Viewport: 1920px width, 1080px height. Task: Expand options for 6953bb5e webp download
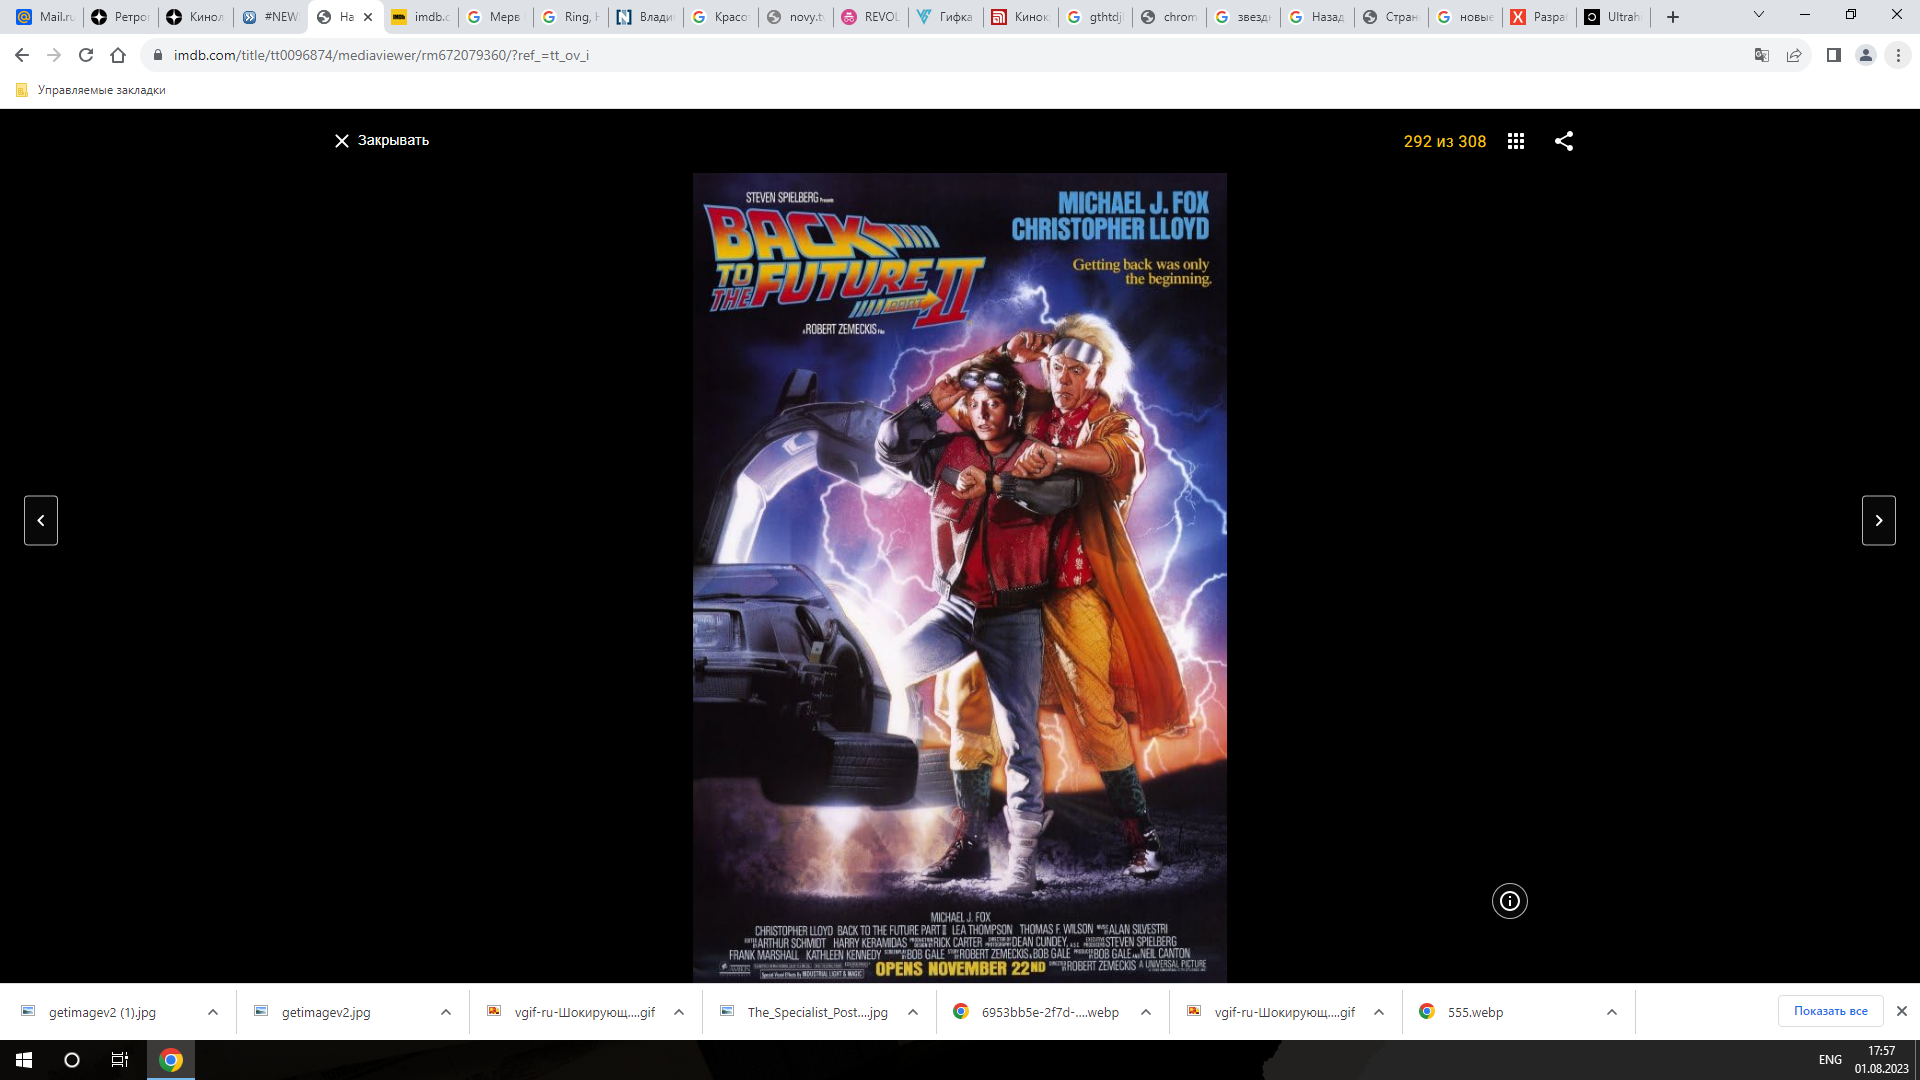[x=1146, y=1012]
